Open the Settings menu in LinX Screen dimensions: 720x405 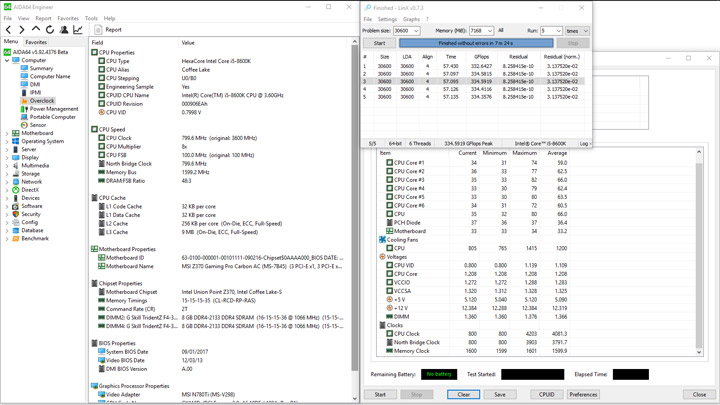[x=387, y=19]
